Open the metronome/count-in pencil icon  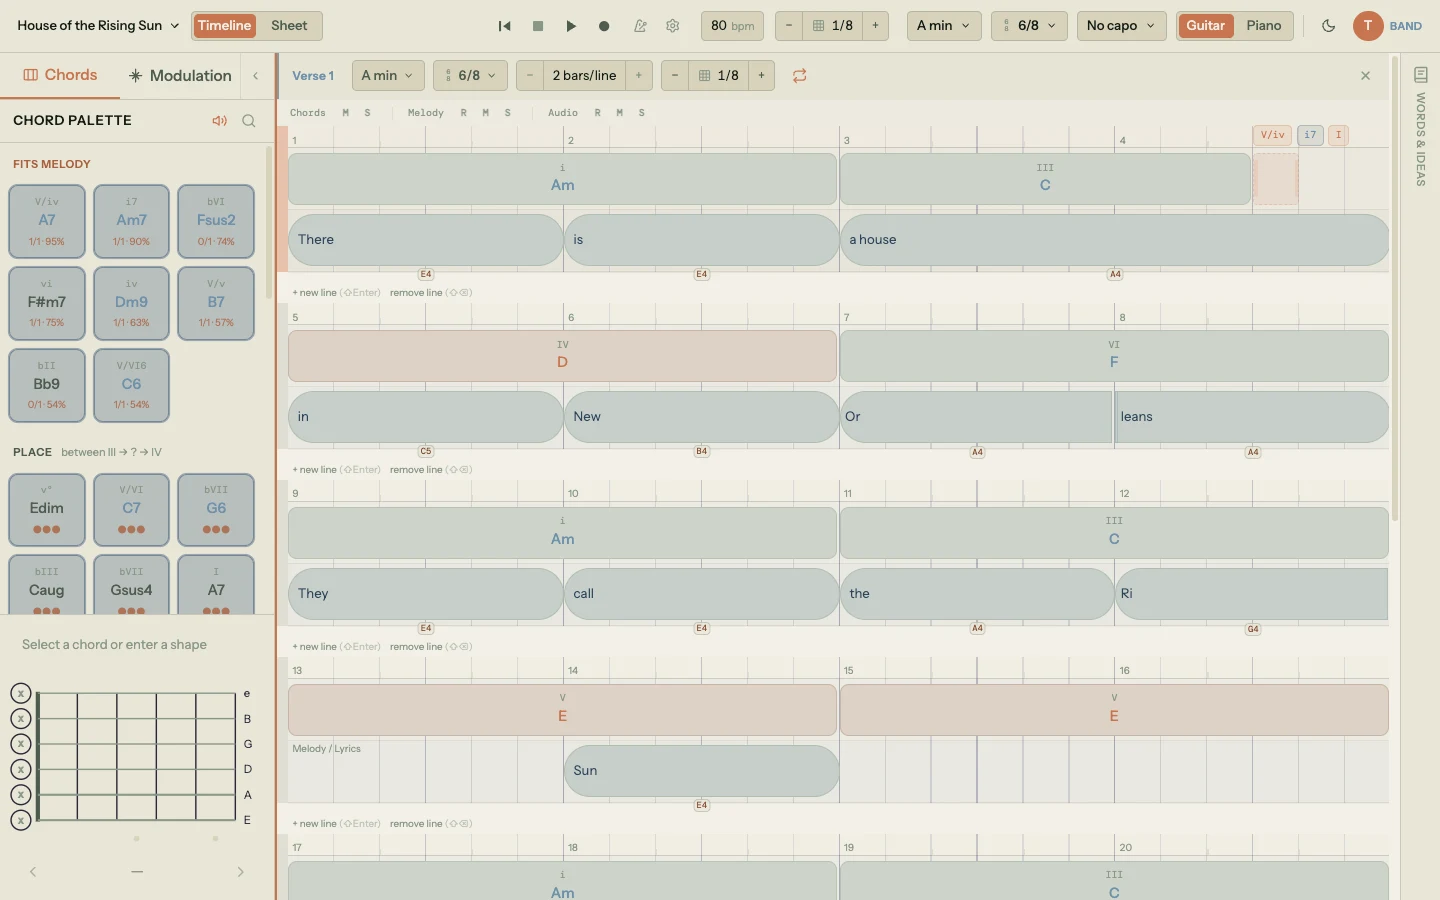641,26
